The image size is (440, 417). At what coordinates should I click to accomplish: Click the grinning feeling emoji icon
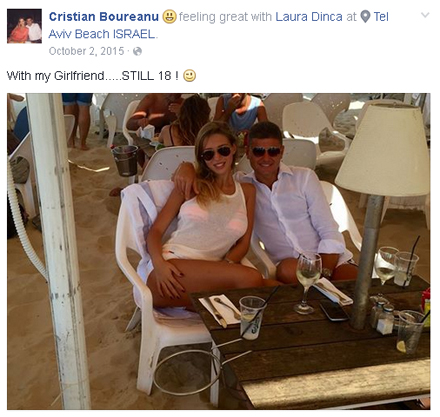[x=169, y=16]
